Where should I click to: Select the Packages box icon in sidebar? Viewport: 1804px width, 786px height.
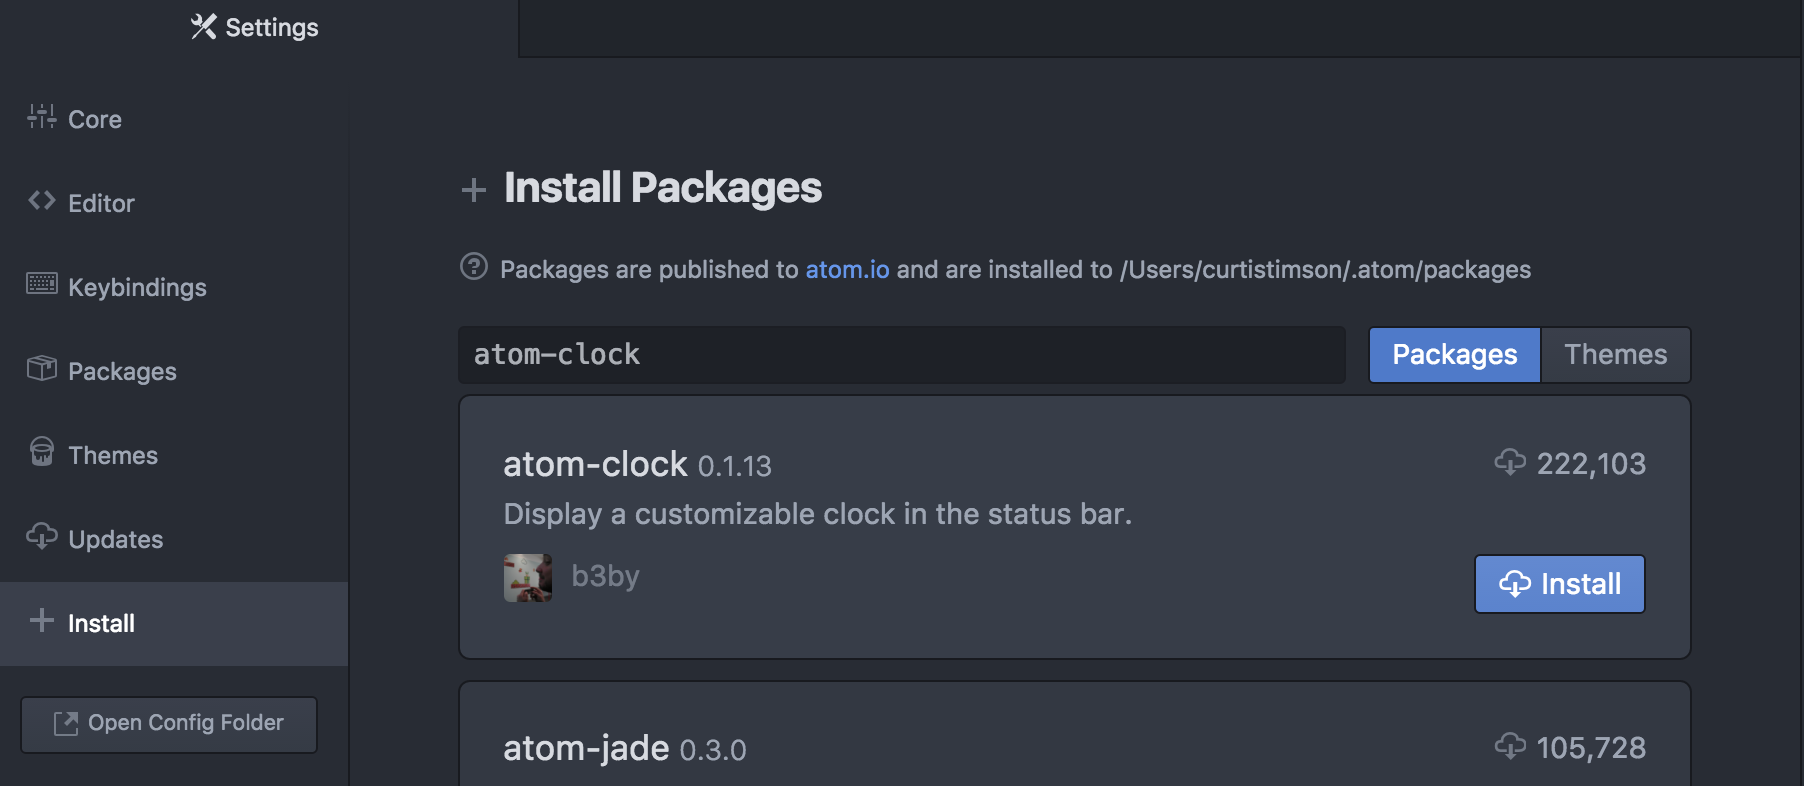(x=41, y=368)
